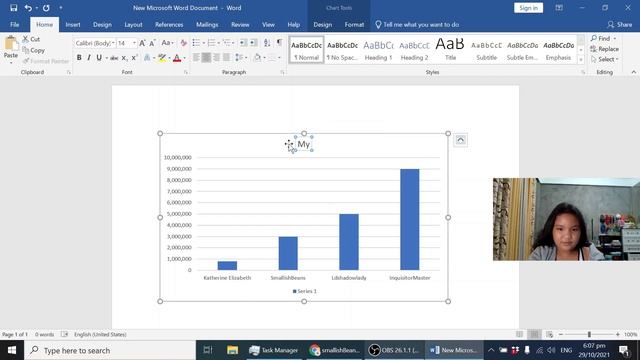Click the Share button
This screenshot has height=360, width=640.
pyautogui.click(x=620, y=24)
